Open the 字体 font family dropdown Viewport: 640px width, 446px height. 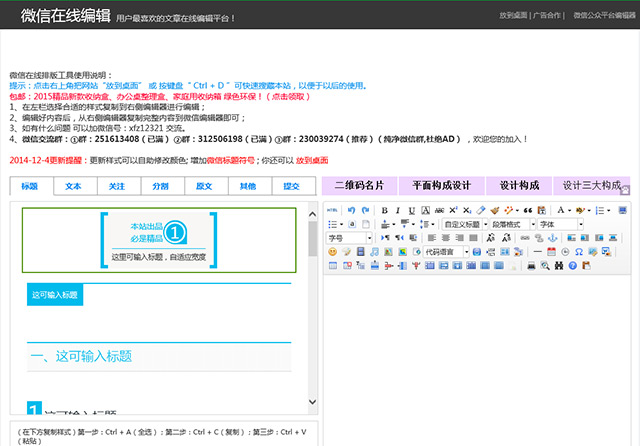[x=560, y=224]
